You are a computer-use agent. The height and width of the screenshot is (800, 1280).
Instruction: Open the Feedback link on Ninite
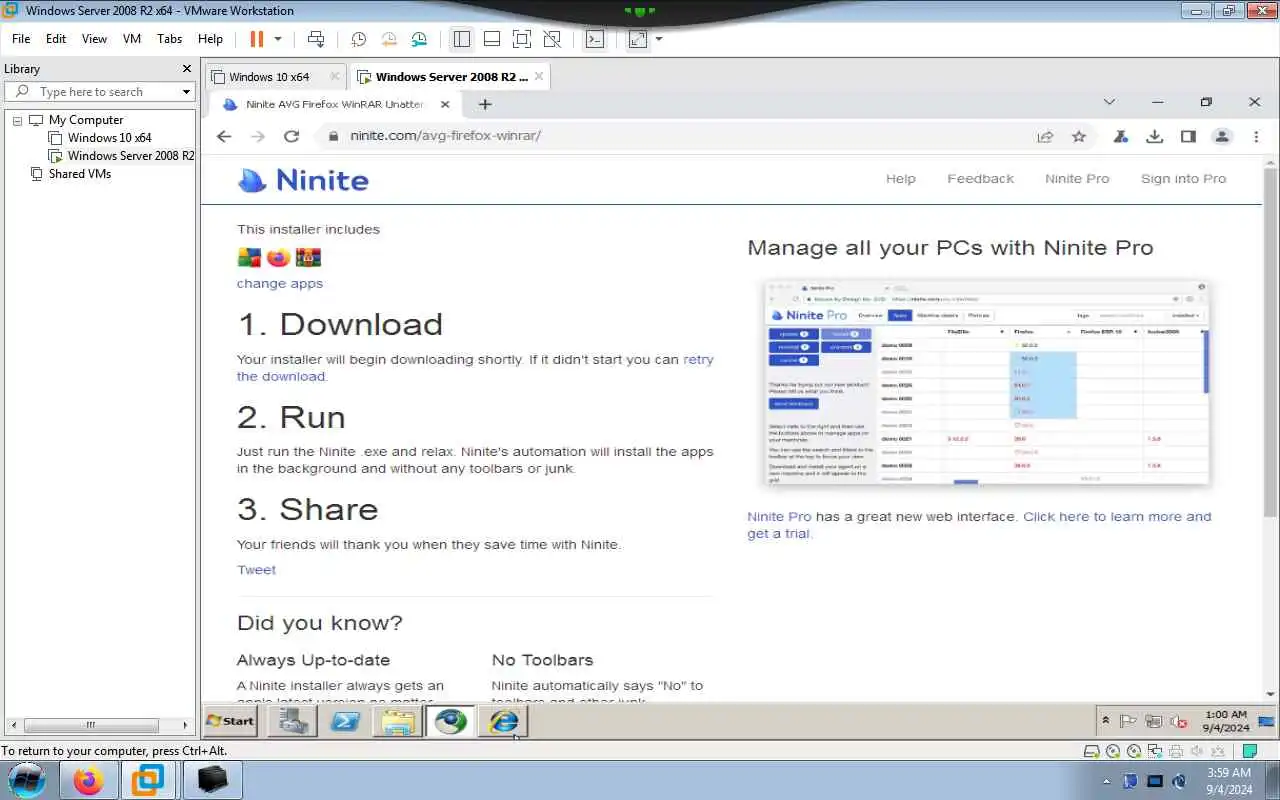coord(980,179)
